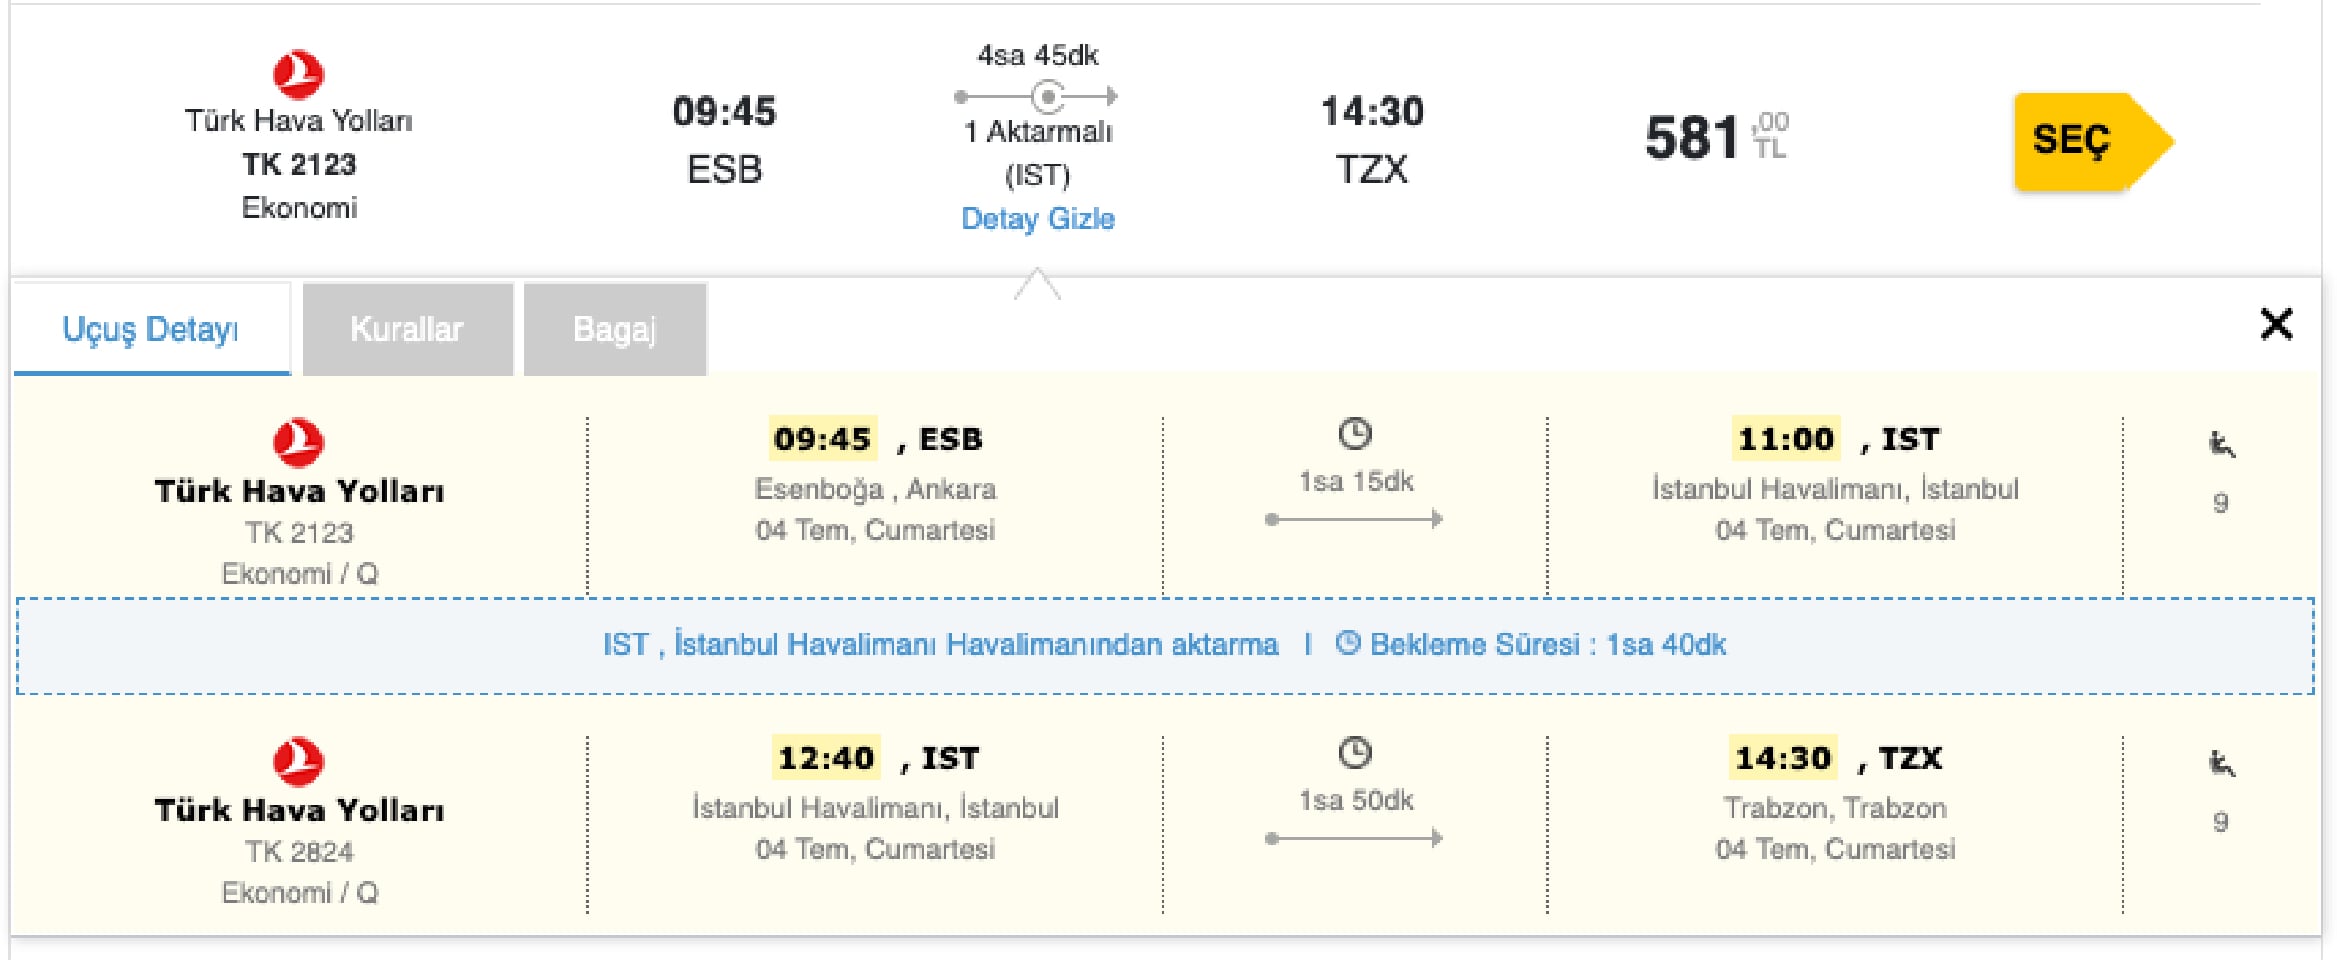Click the 14:30 TZX arrival time highlight
This screenshot has height=960, width=2337.
[x=1783, y=758]
